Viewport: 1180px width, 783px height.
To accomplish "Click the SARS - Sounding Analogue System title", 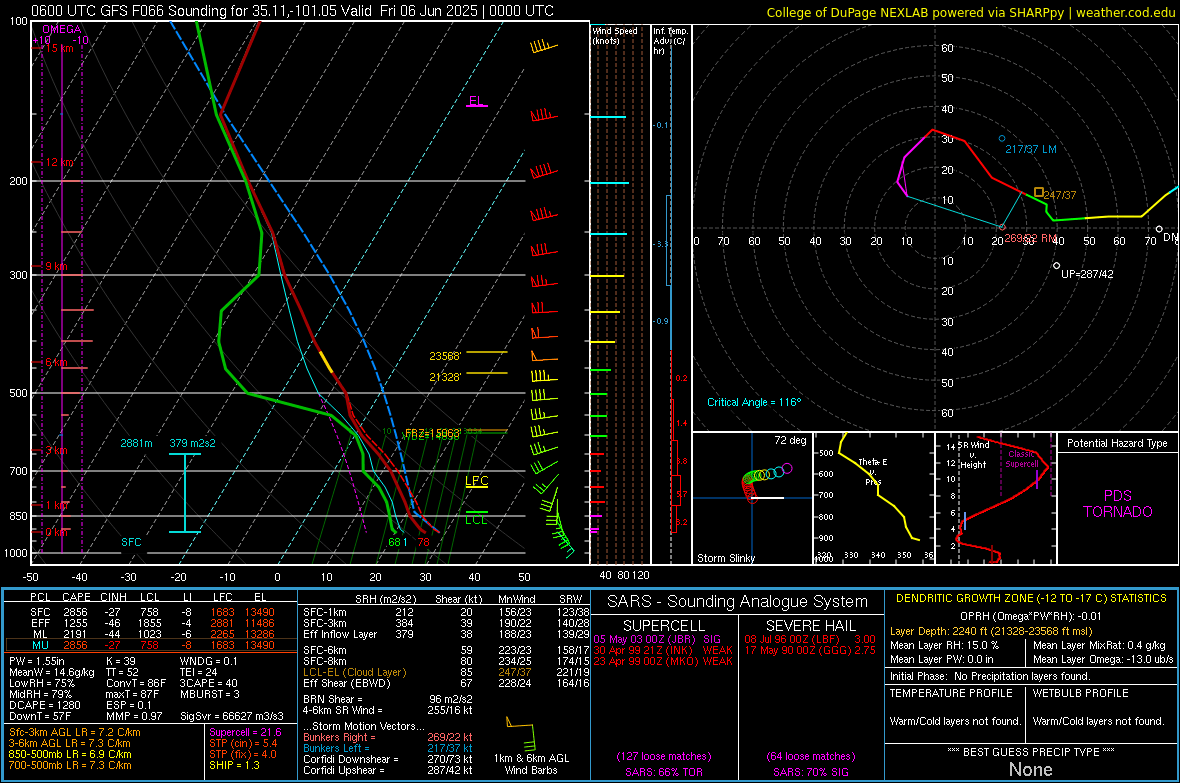I will (738, 602).
